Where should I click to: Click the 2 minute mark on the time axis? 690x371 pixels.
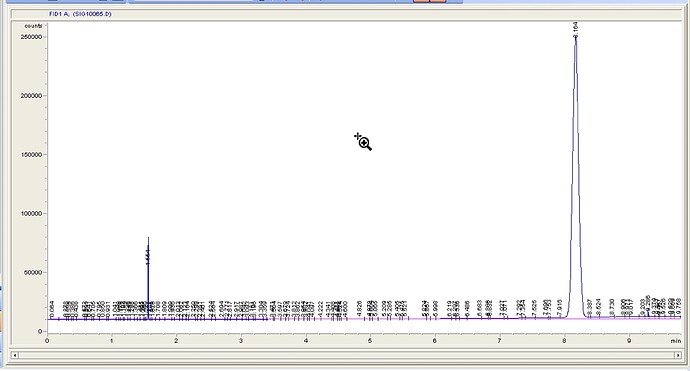click(x=176, y=341)
